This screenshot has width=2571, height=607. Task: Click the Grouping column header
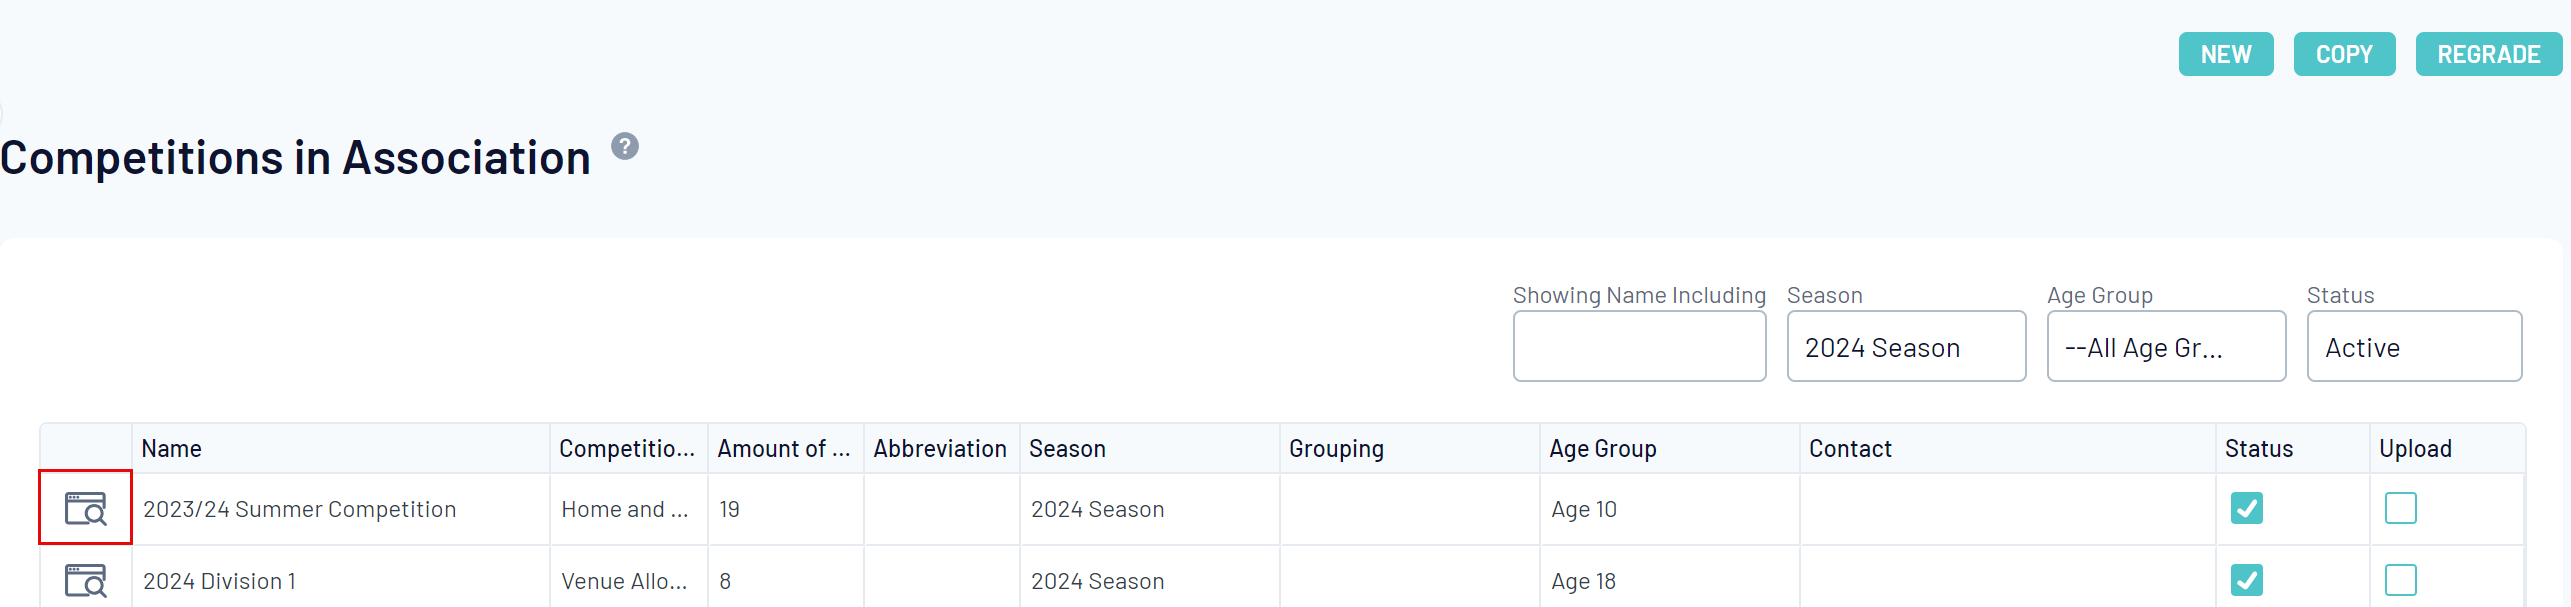(1336, 449)
